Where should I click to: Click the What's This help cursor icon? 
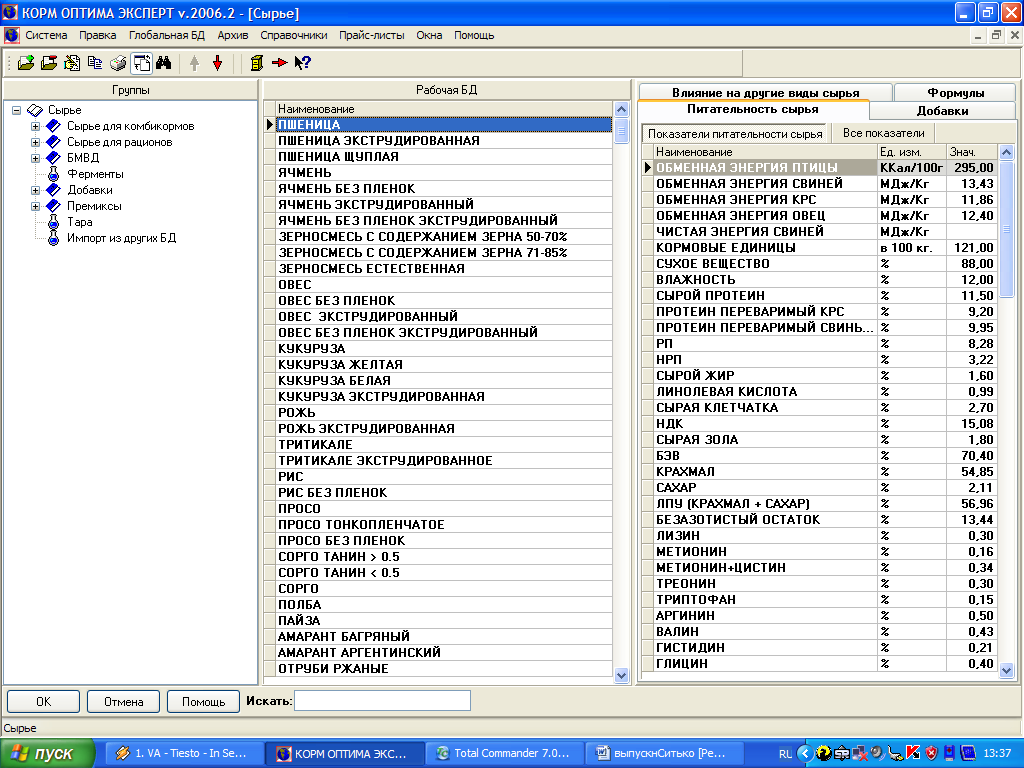tap(302, 63)
